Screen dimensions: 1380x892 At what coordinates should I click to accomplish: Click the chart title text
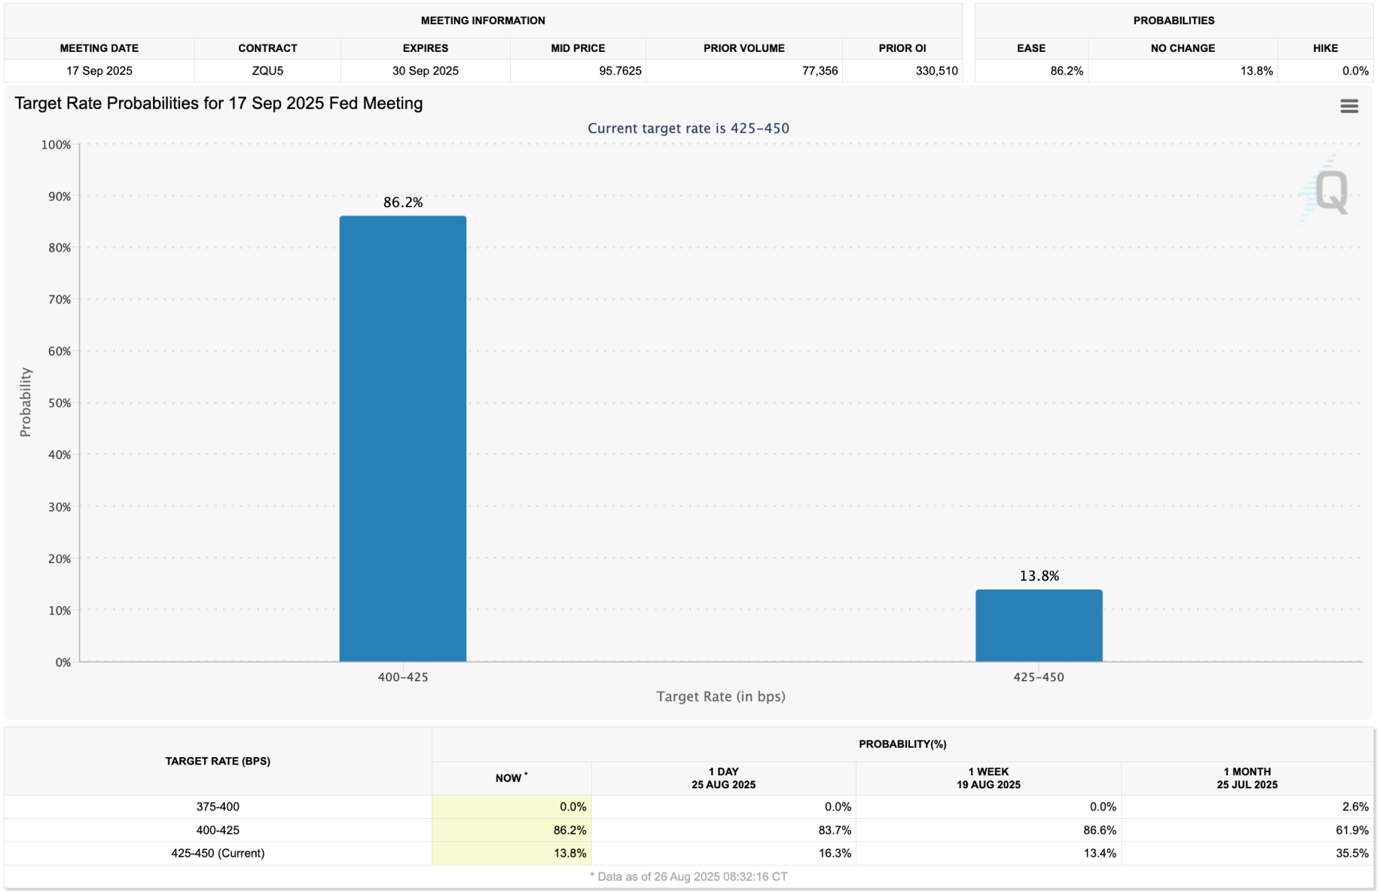[216, 103]
